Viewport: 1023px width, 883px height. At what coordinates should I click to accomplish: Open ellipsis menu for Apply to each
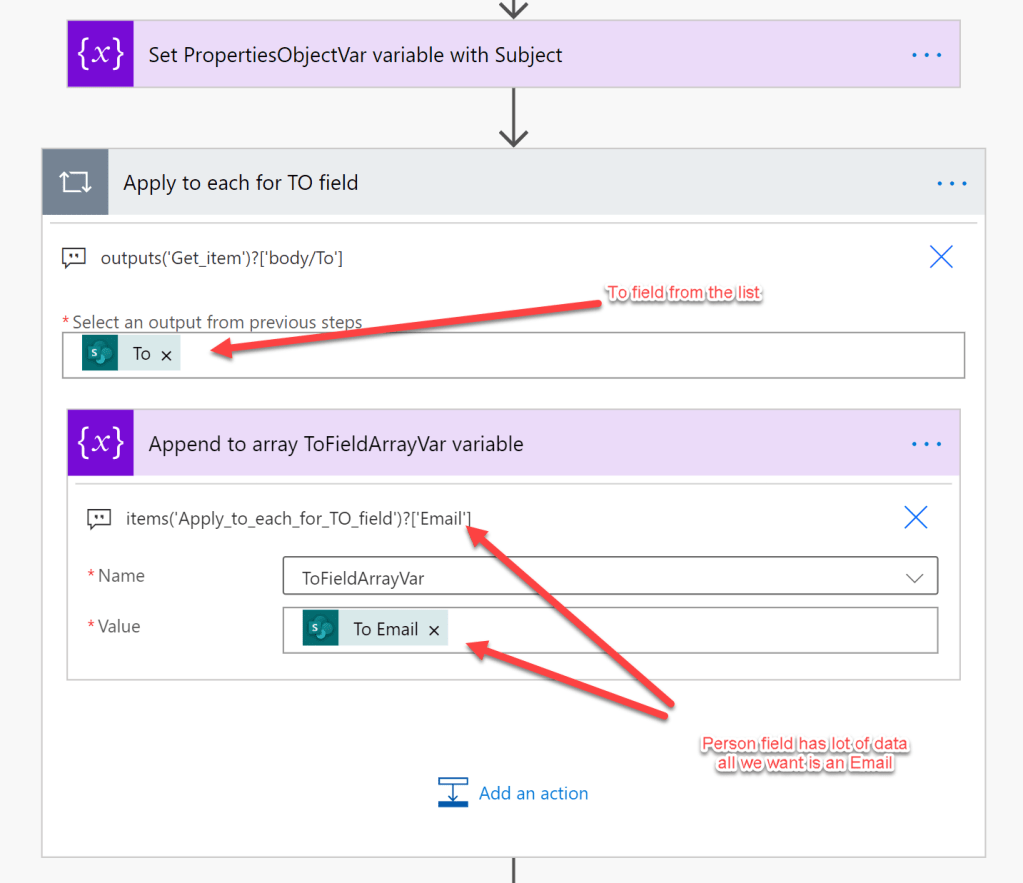point(951,184)
